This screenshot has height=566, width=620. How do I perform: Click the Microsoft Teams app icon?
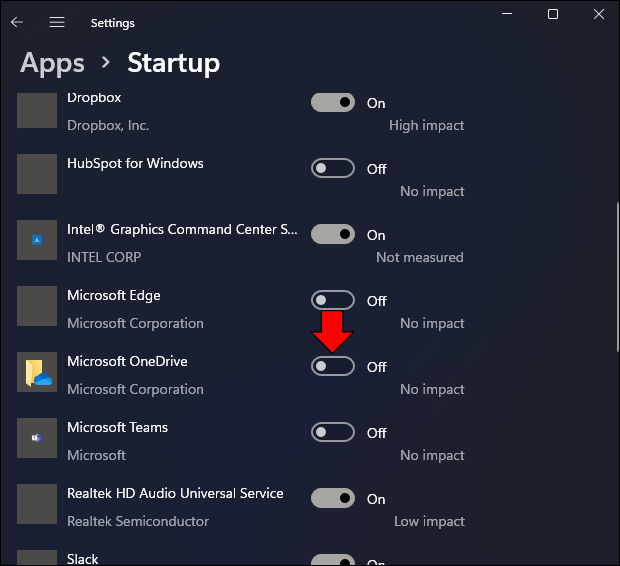(x=38, y=438)
